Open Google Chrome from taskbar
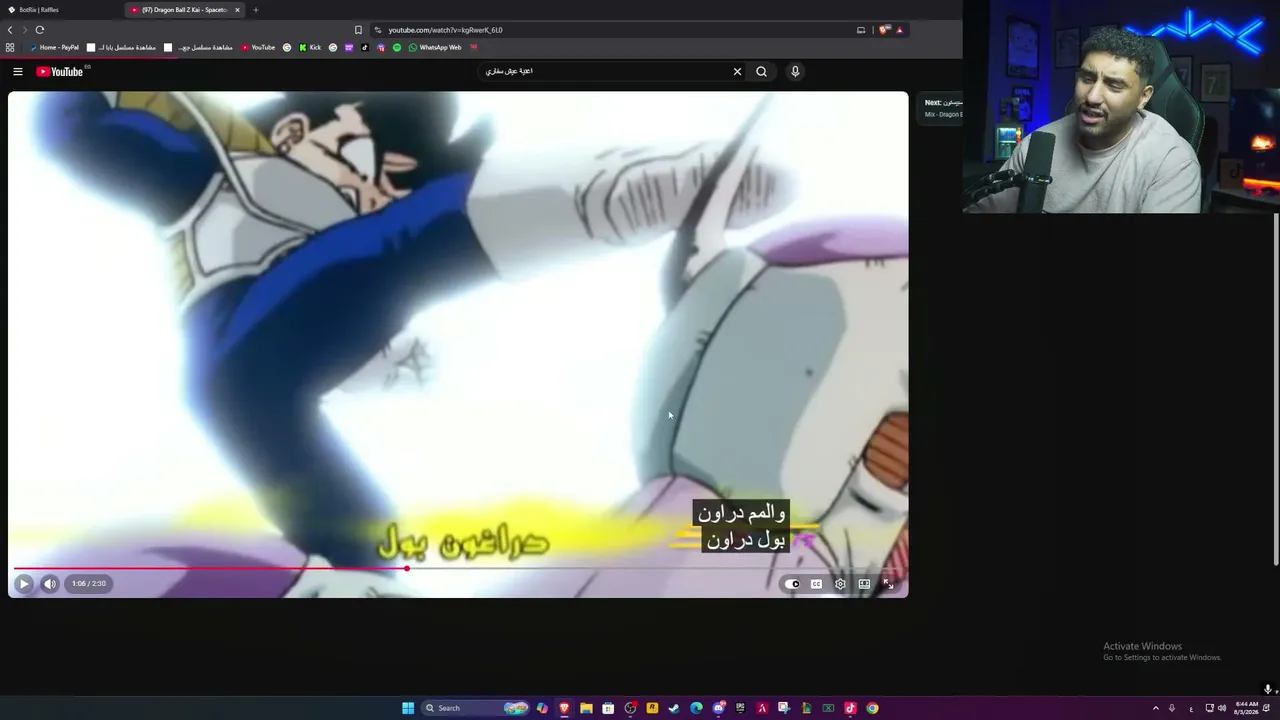Image resolution: width=1280 pixels, height=720 pixels. (x=872, y=708)
